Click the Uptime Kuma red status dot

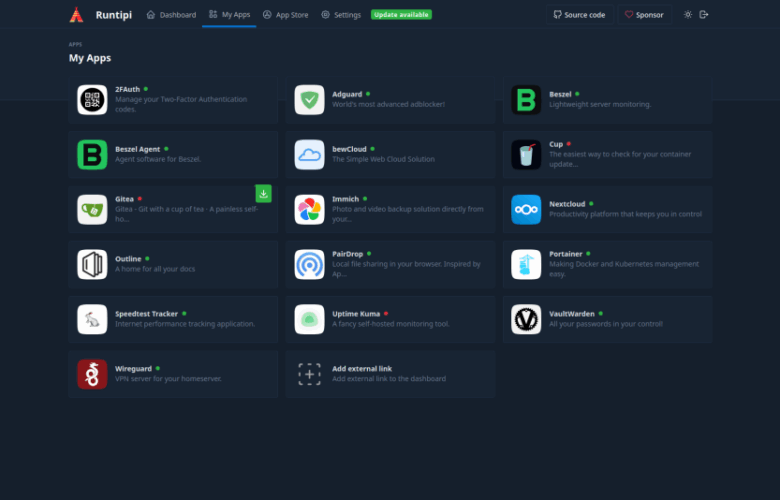tap(386, 313)
